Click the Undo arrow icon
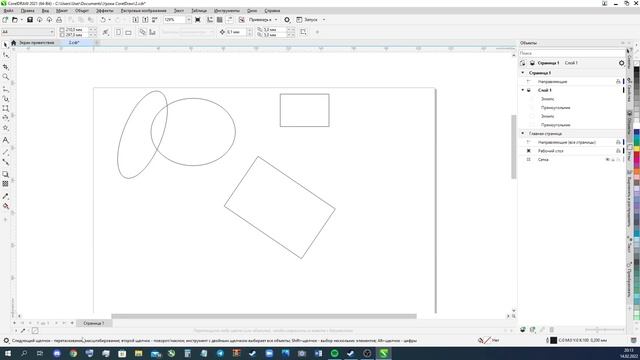The height and width of the screenshot is (360, 640). (x=103, y=20)
